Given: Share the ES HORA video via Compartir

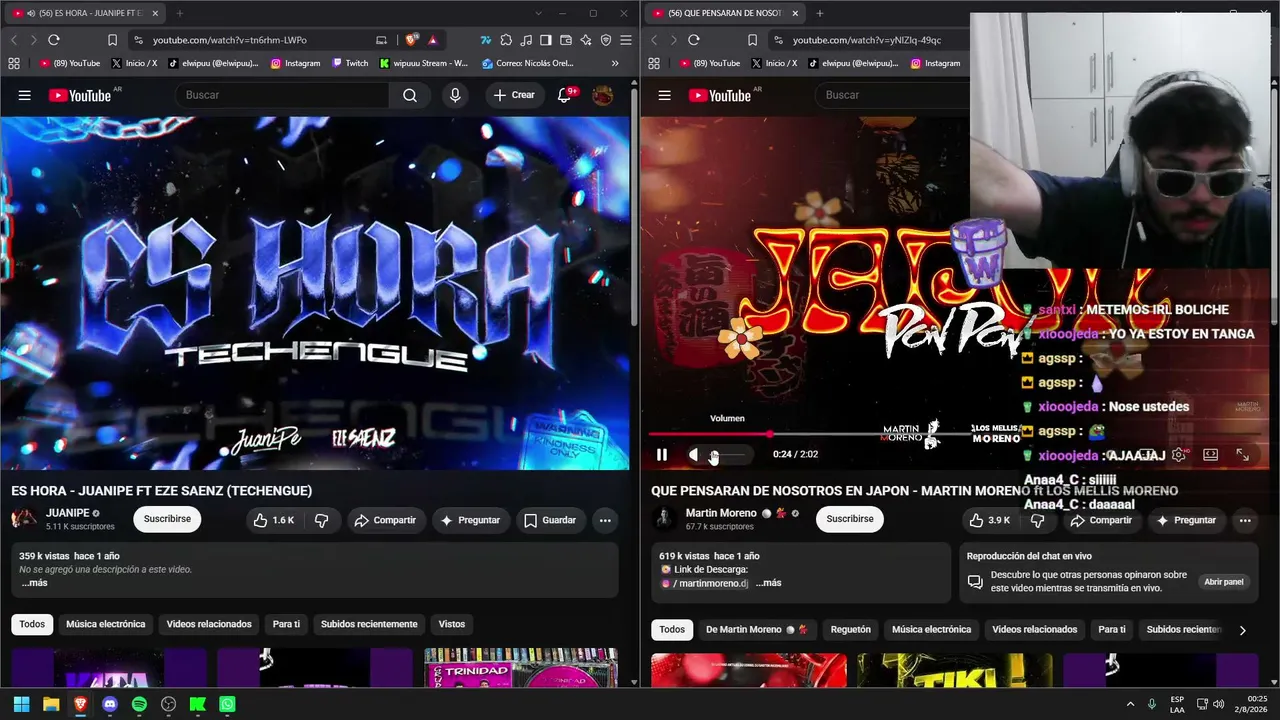Looking at the screenshot, I should [386, 520].
